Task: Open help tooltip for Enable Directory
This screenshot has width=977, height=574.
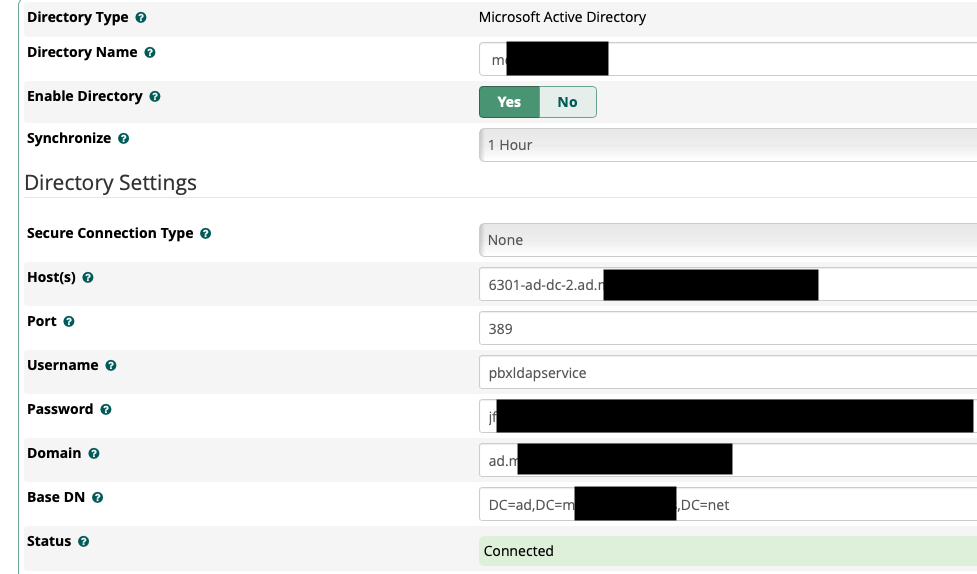Action: pyautogui.click(x=155, y=97)
